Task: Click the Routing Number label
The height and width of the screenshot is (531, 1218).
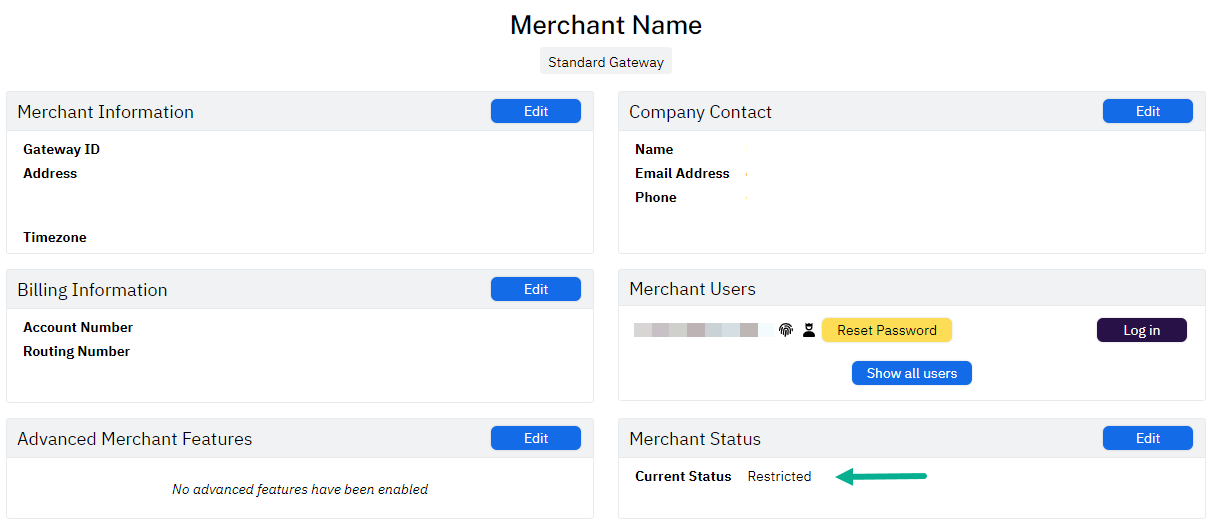Action: point(77,352)
